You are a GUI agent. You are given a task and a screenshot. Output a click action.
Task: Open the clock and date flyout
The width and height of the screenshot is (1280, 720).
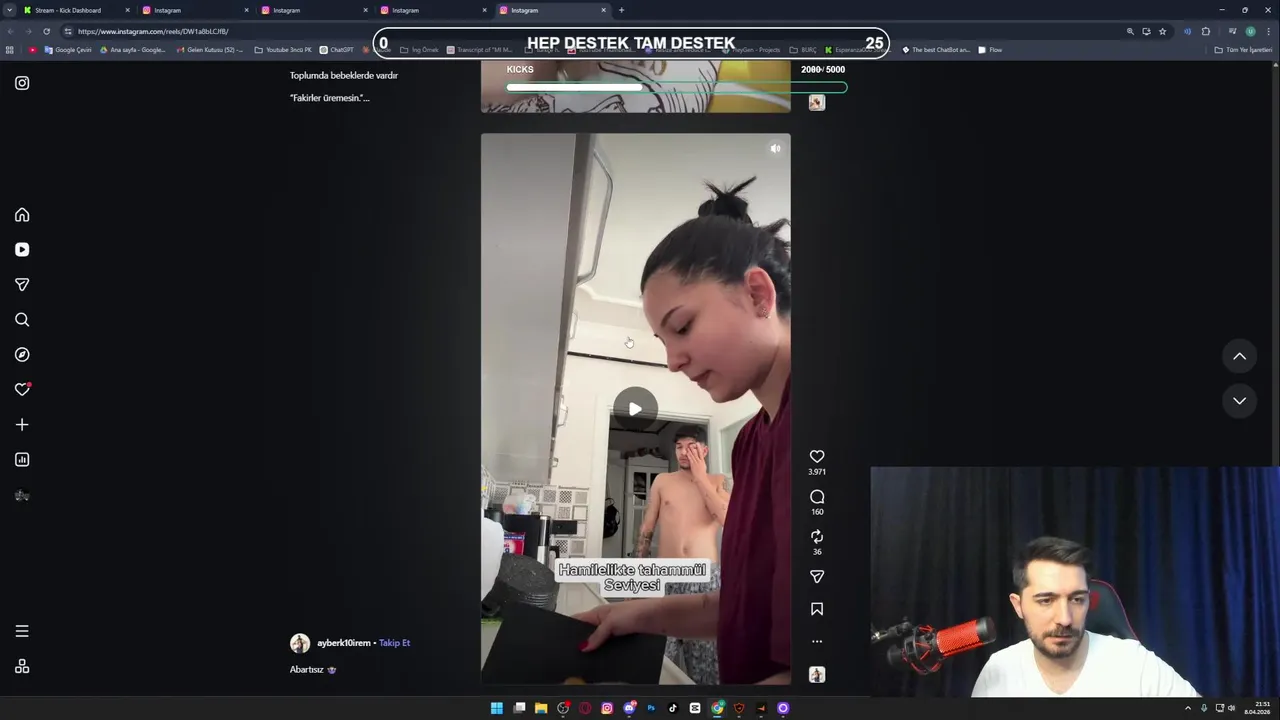coord(1257,708)
